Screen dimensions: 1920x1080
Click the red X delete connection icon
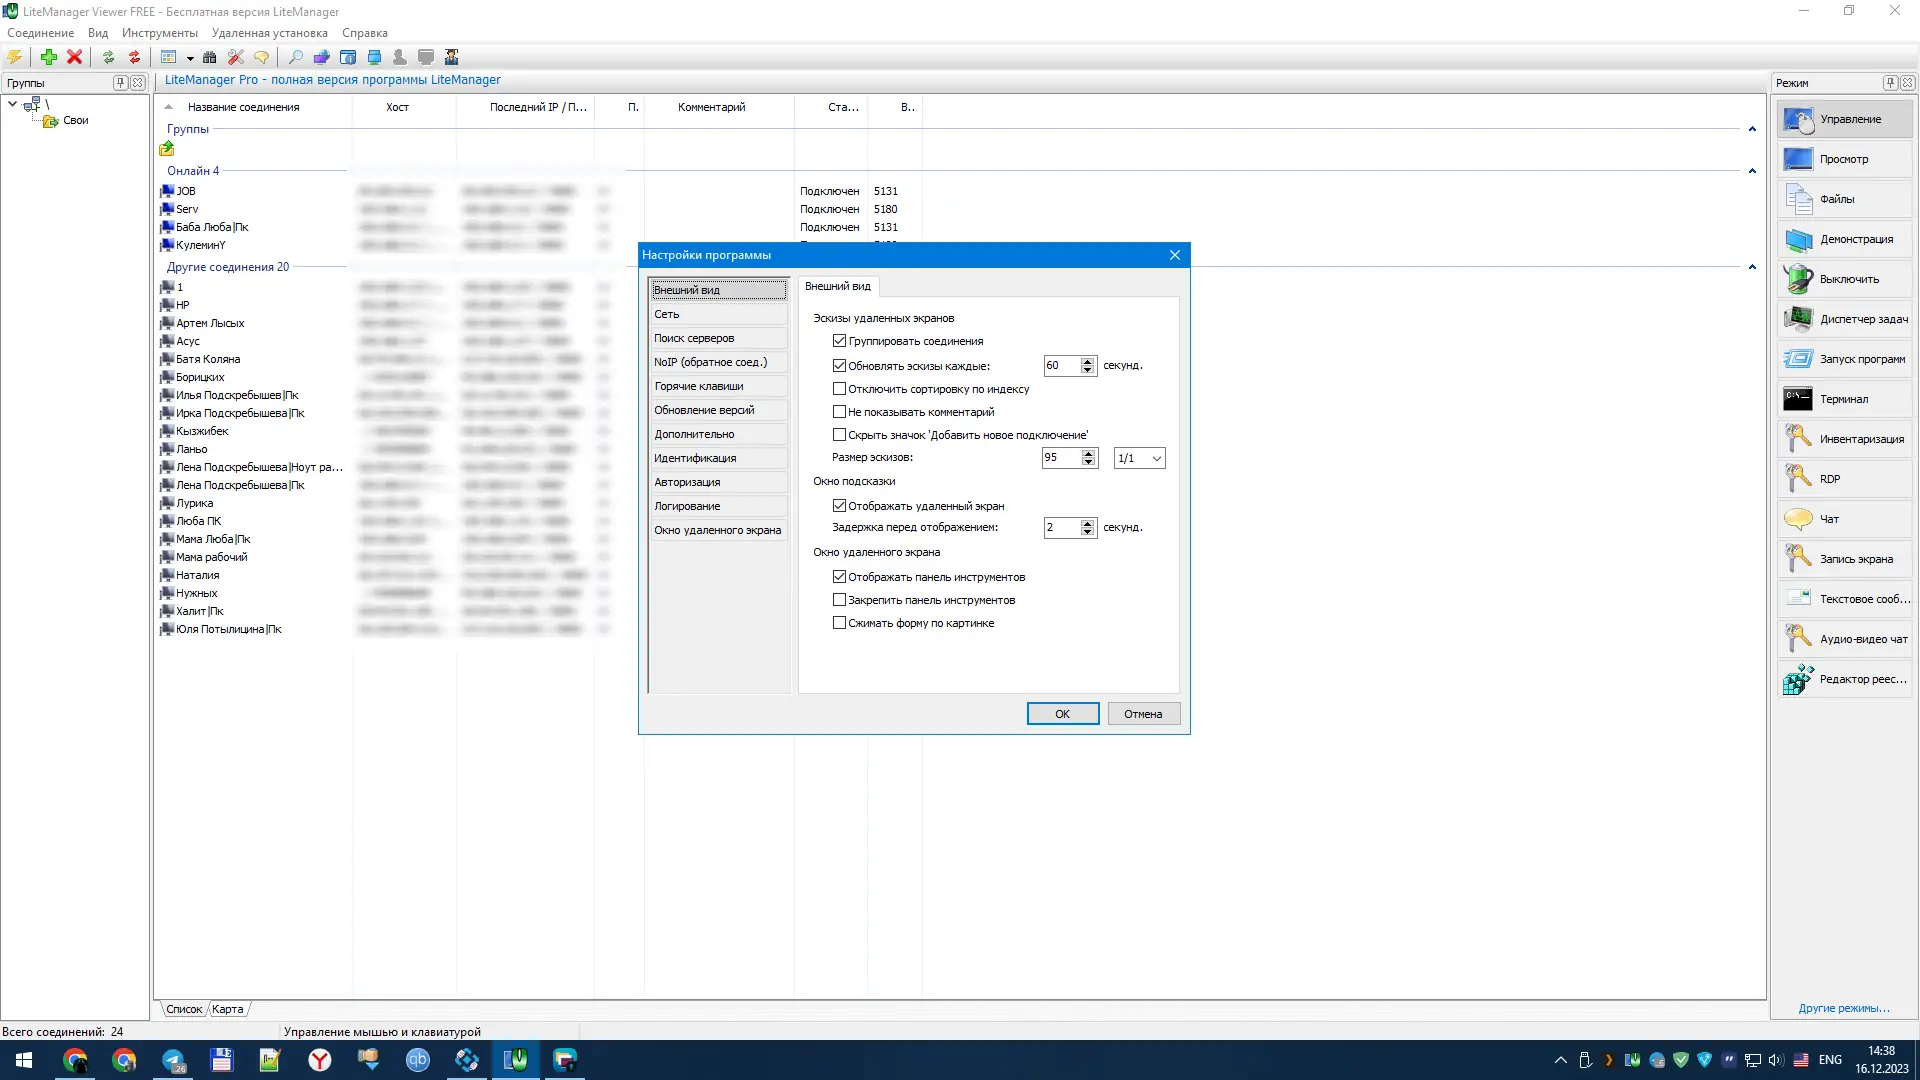point(74,57)
